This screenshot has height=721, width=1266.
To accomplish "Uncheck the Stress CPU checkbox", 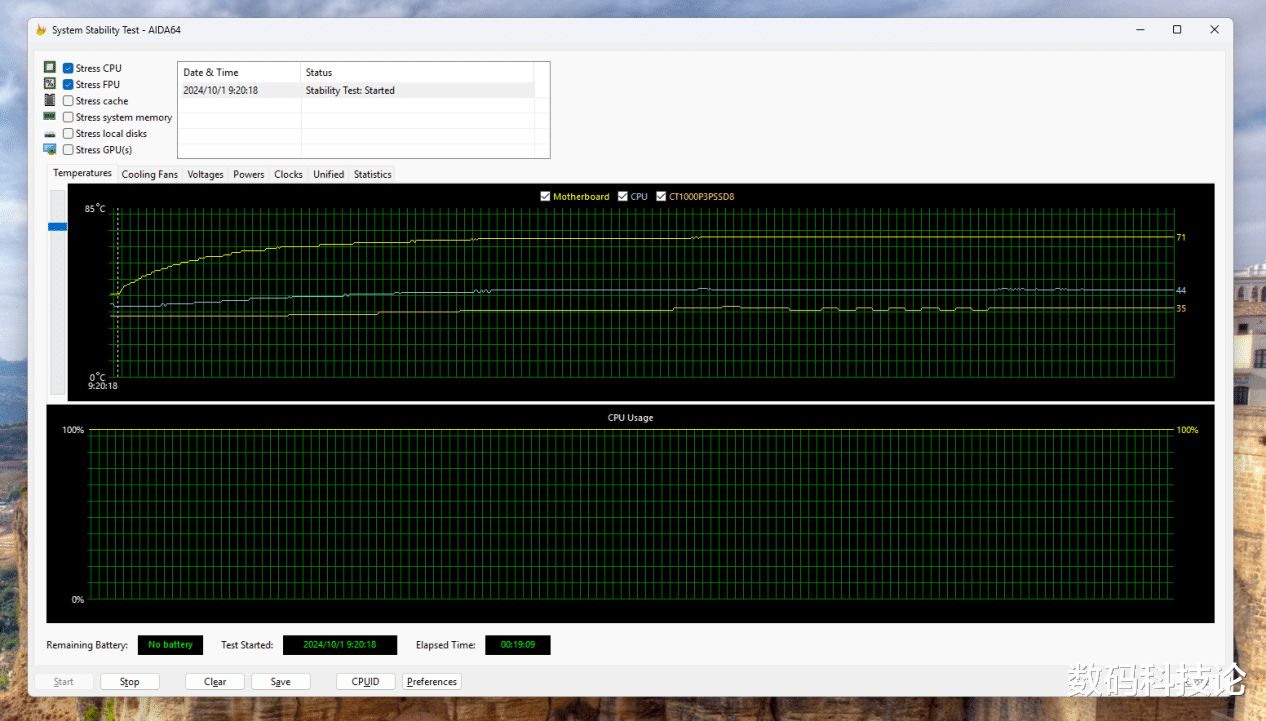I will click(68, 68).
